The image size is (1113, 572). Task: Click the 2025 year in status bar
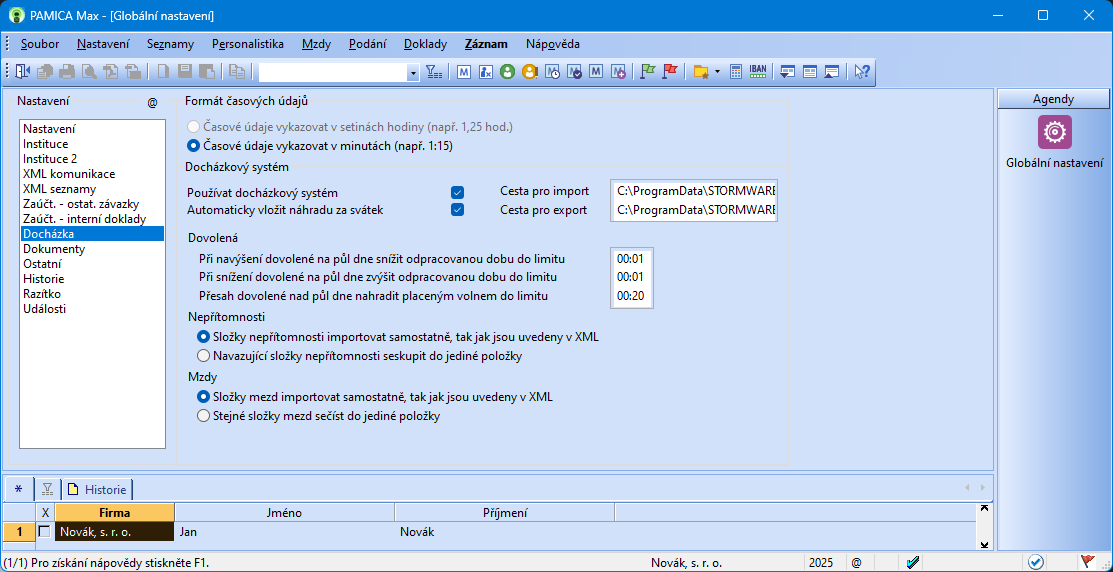(821, 563)
